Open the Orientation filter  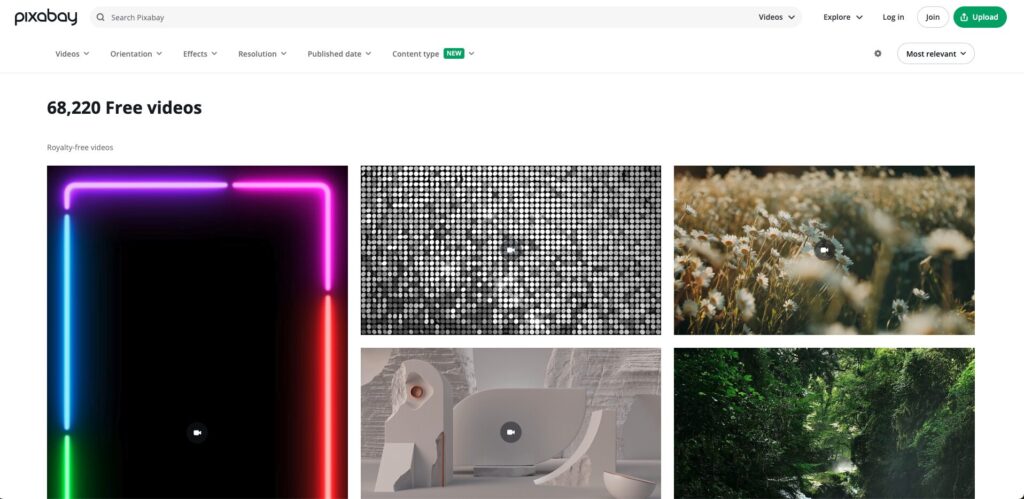pyautogui.click(x=136, y=54)
